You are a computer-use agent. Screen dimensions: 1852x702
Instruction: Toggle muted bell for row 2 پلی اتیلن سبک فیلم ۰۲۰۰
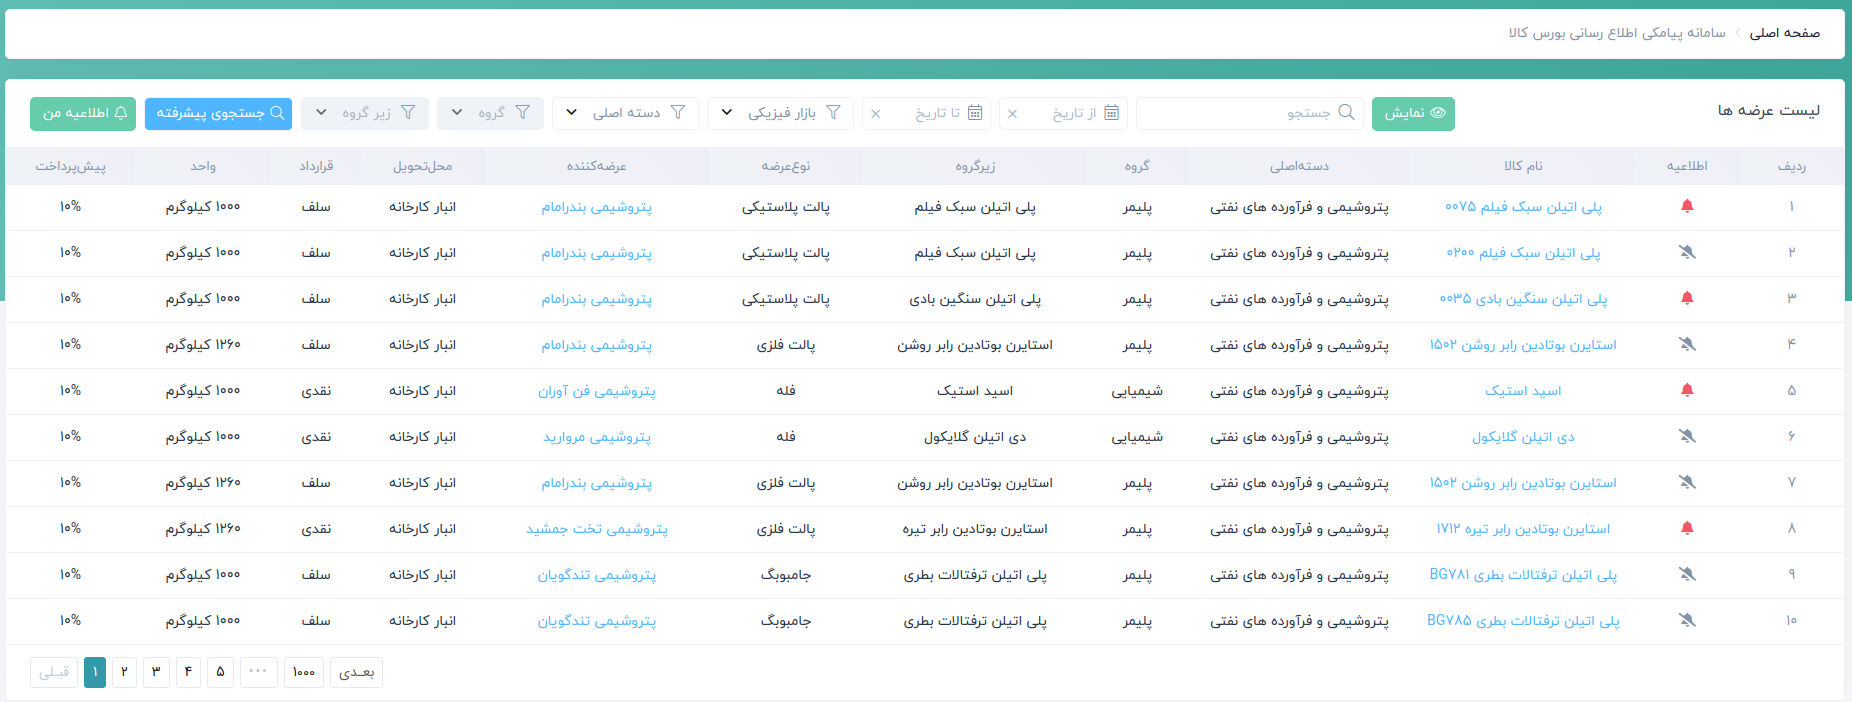1687,252
